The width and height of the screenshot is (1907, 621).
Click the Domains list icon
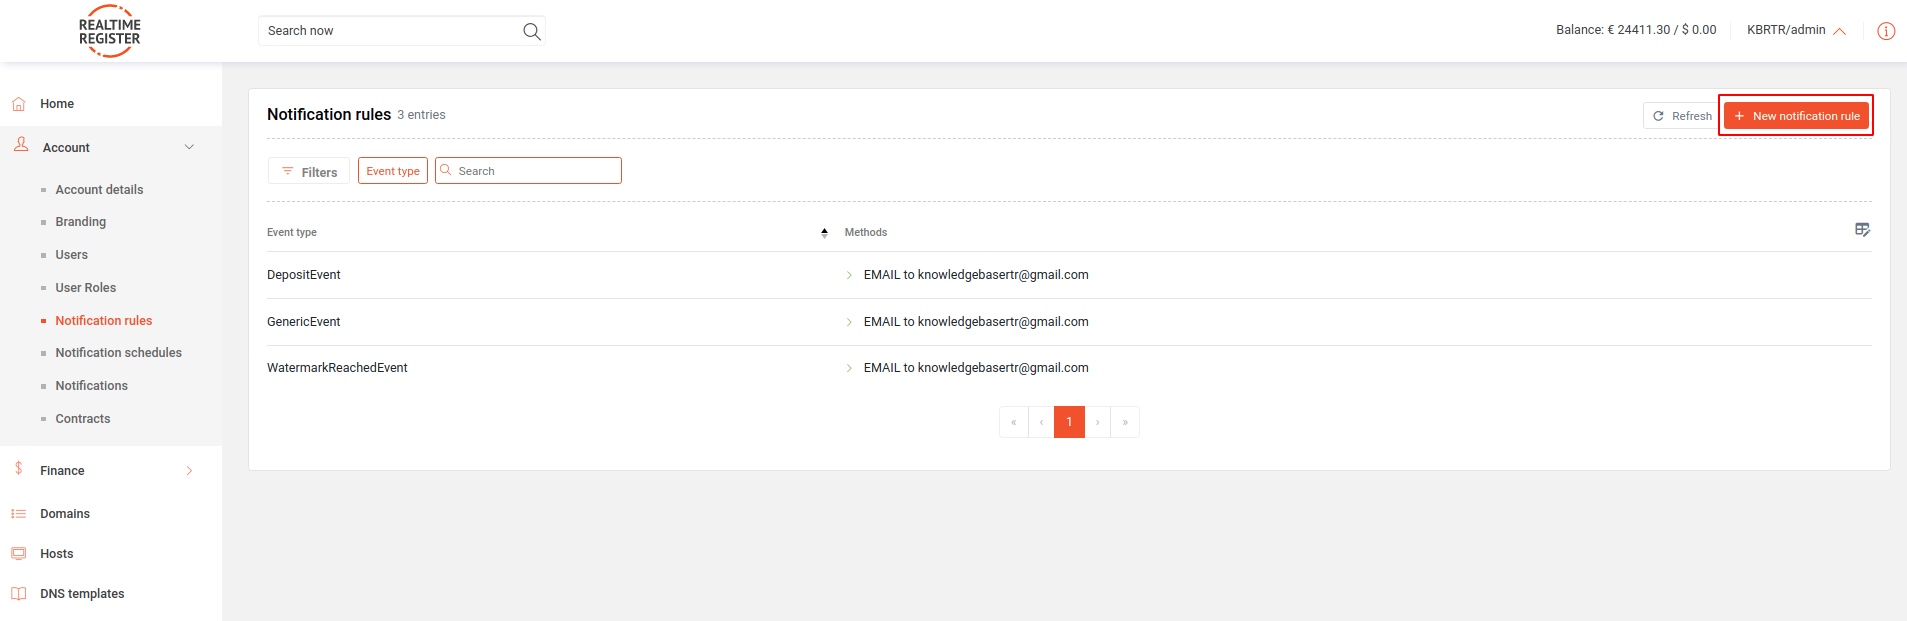[x=19, y=514]
